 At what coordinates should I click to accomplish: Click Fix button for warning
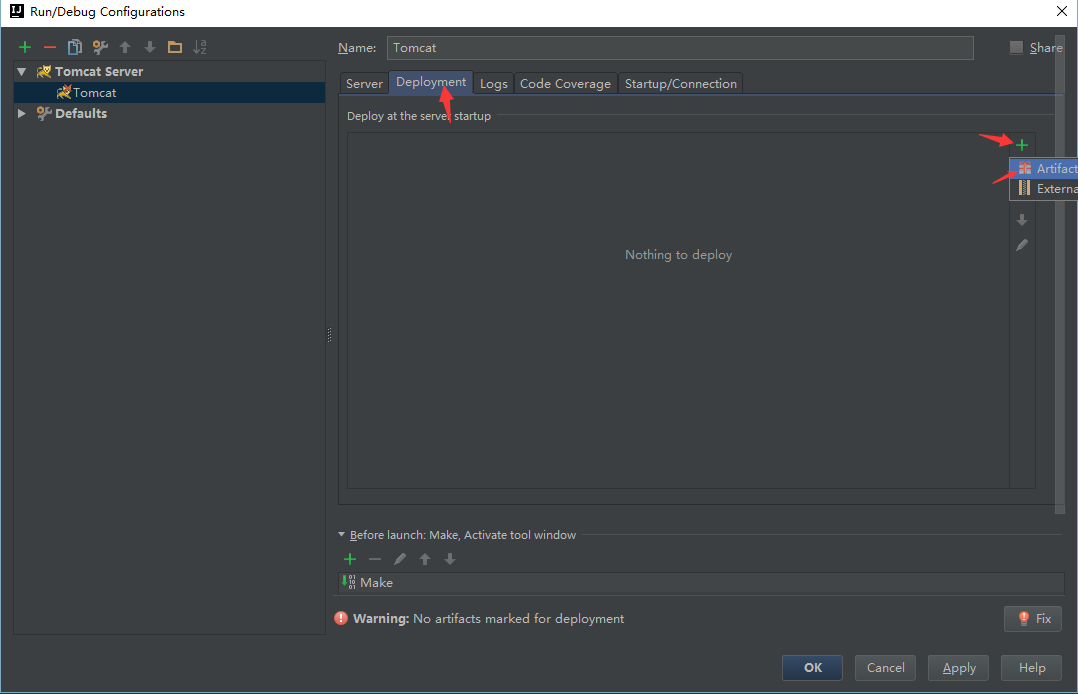click(1033, 618)
